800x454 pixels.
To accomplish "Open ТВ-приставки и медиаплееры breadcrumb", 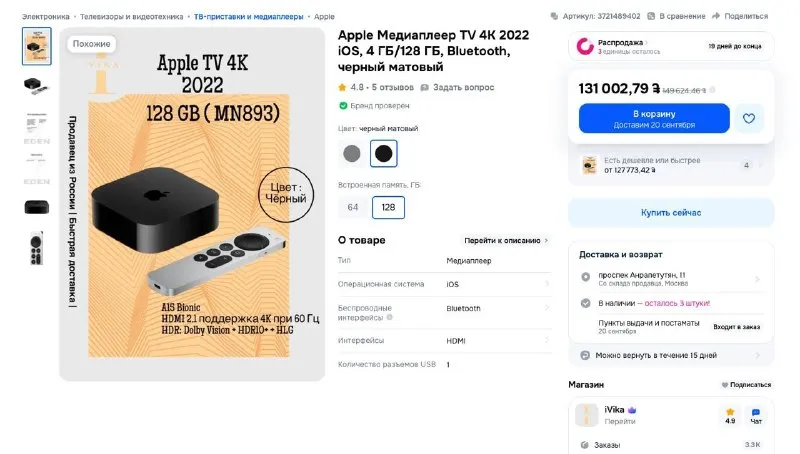I will 248,17.
